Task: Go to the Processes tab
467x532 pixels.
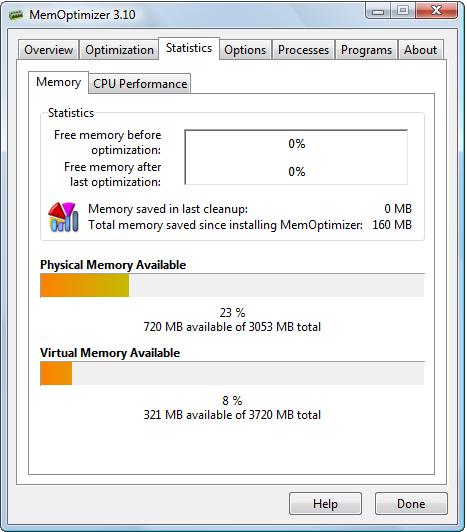Action: [x=303, y=50]
